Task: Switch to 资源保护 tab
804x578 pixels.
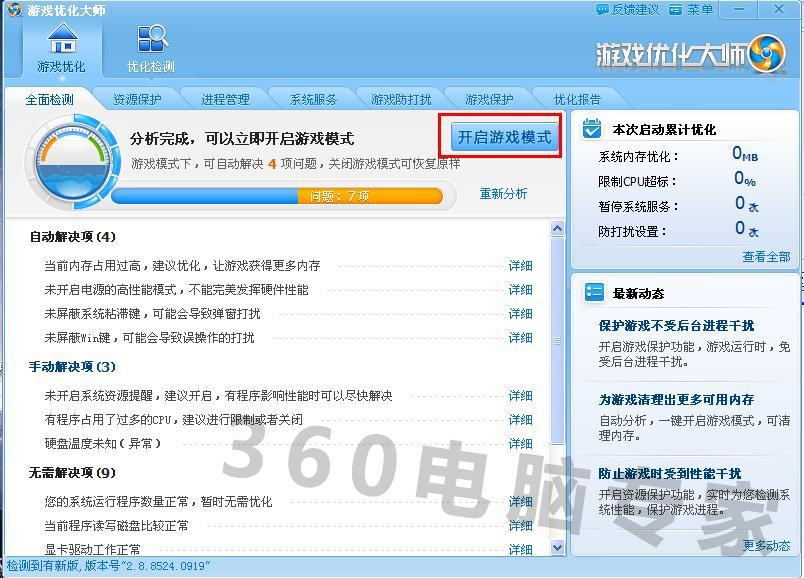Action: coord(137,99)
